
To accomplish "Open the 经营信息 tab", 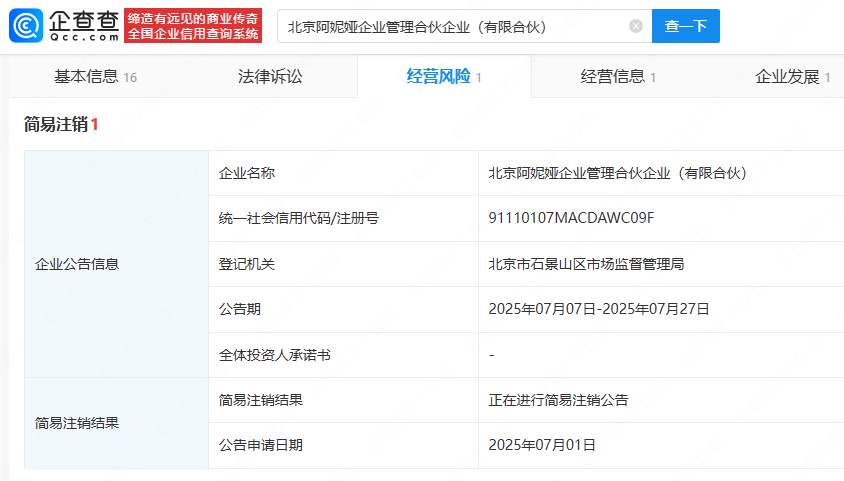I will tap(618, 76).
